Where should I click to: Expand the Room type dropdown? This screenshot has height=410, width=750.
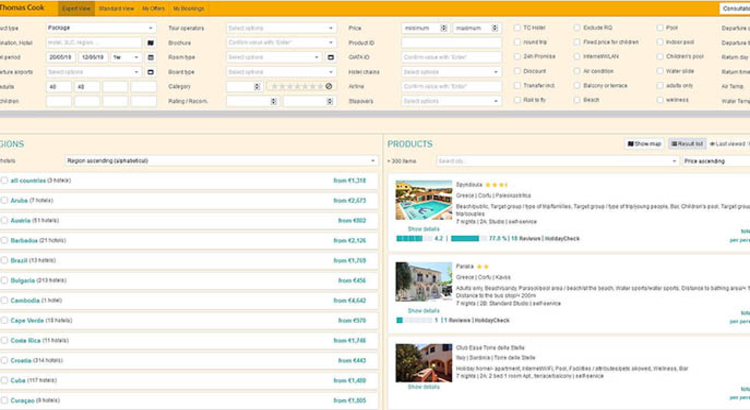[x=274, y=57]
